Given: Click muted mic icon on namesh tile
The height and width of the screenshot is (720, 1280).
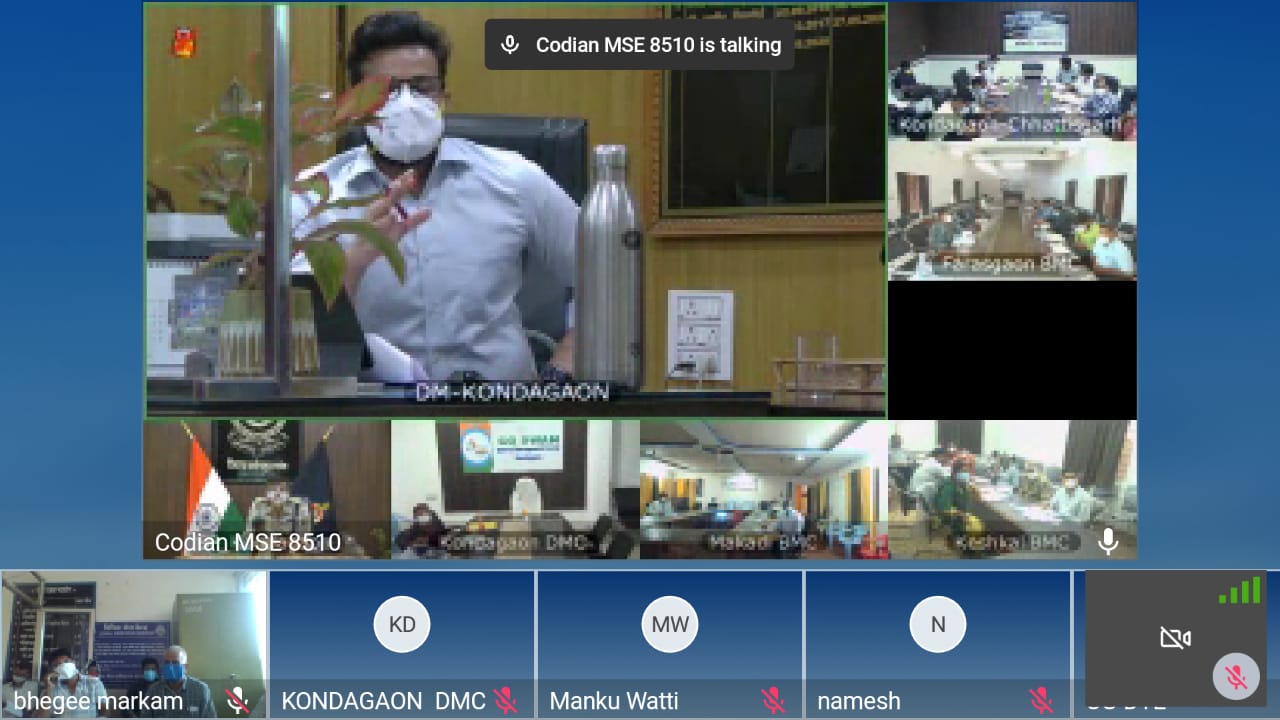Looking at the screenshot, I should tap(1041, 700).
